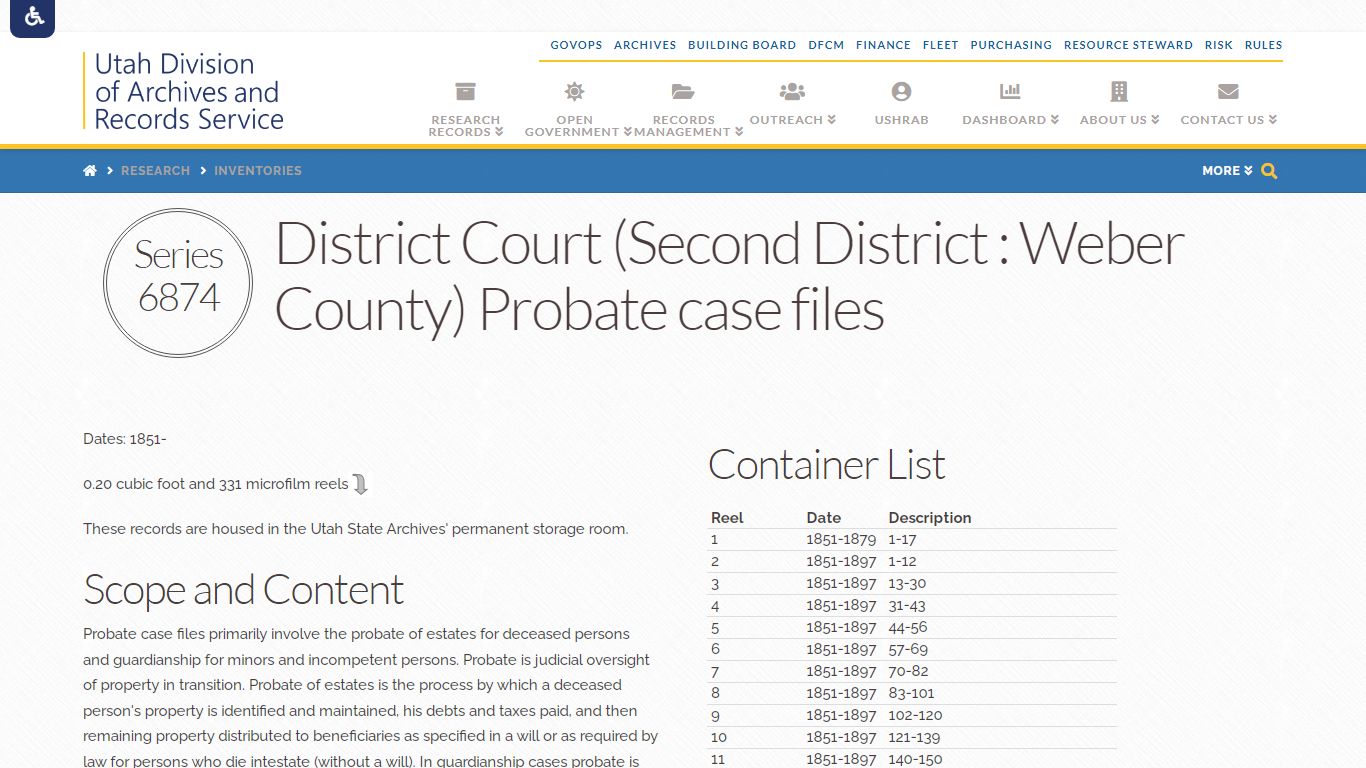Open the BUILDING BOARD top link
1366x768 pixels.
(x=742, y=45)
